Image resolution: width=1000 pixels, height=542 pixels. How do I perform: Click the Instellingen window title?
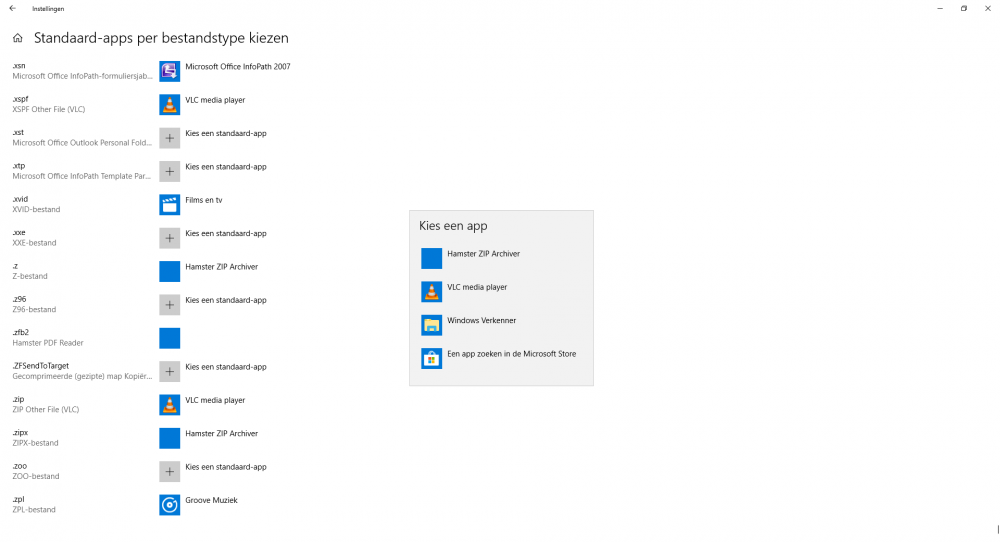[x=48, y=9]
